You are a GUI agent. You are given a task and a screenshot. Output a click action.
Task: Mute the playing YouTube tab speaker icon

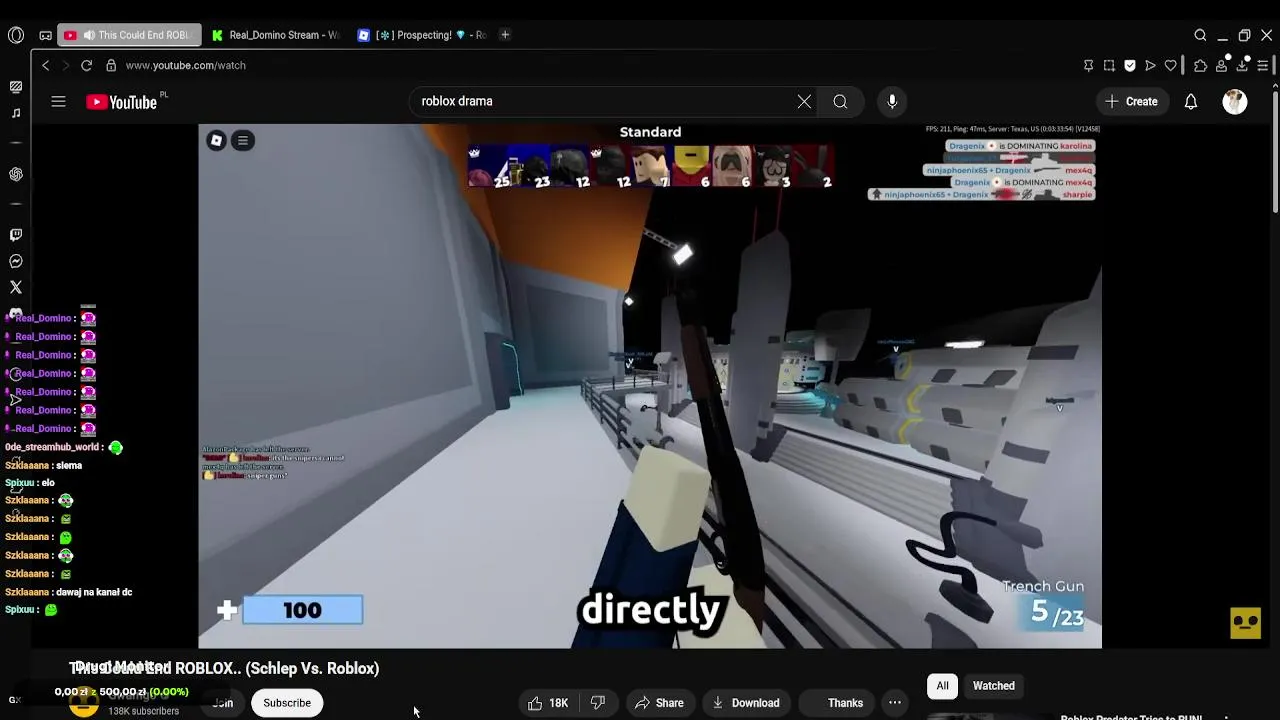point(89,35)
